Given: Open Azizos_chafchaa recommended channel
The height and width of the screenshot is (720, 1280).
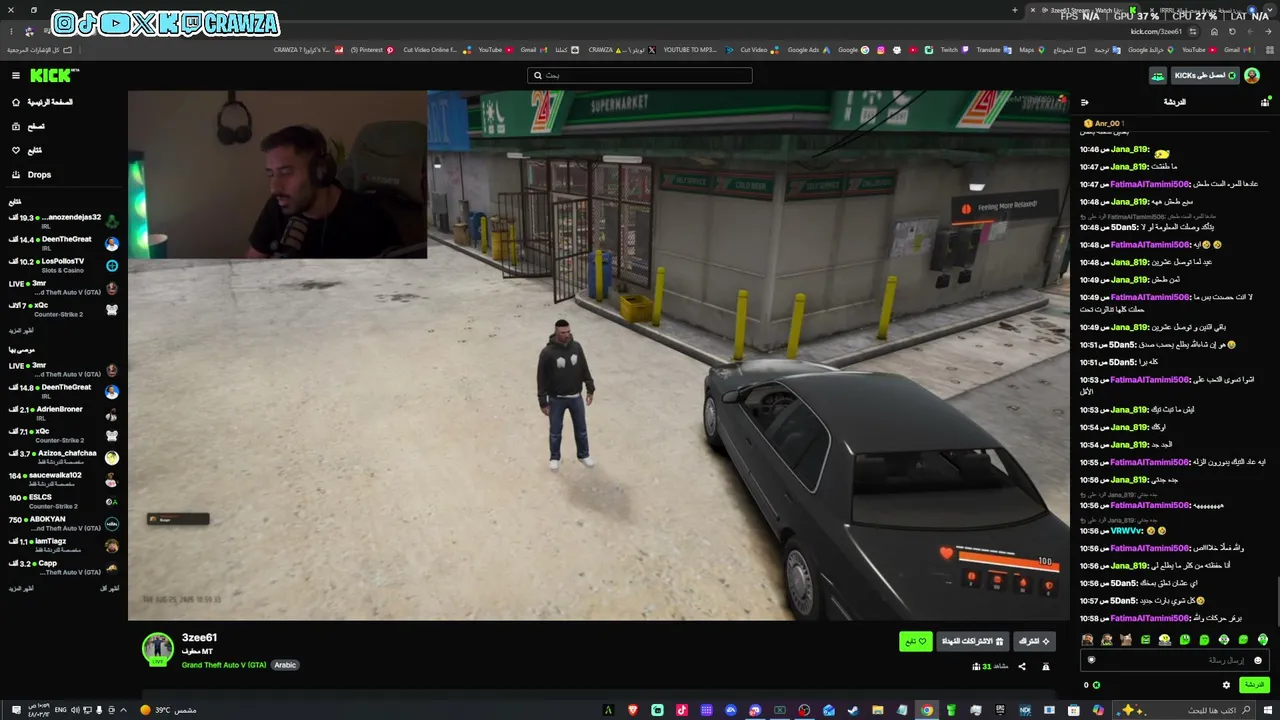Looking at the screenshot, I should pyautogui.click(x=63, y=457).
